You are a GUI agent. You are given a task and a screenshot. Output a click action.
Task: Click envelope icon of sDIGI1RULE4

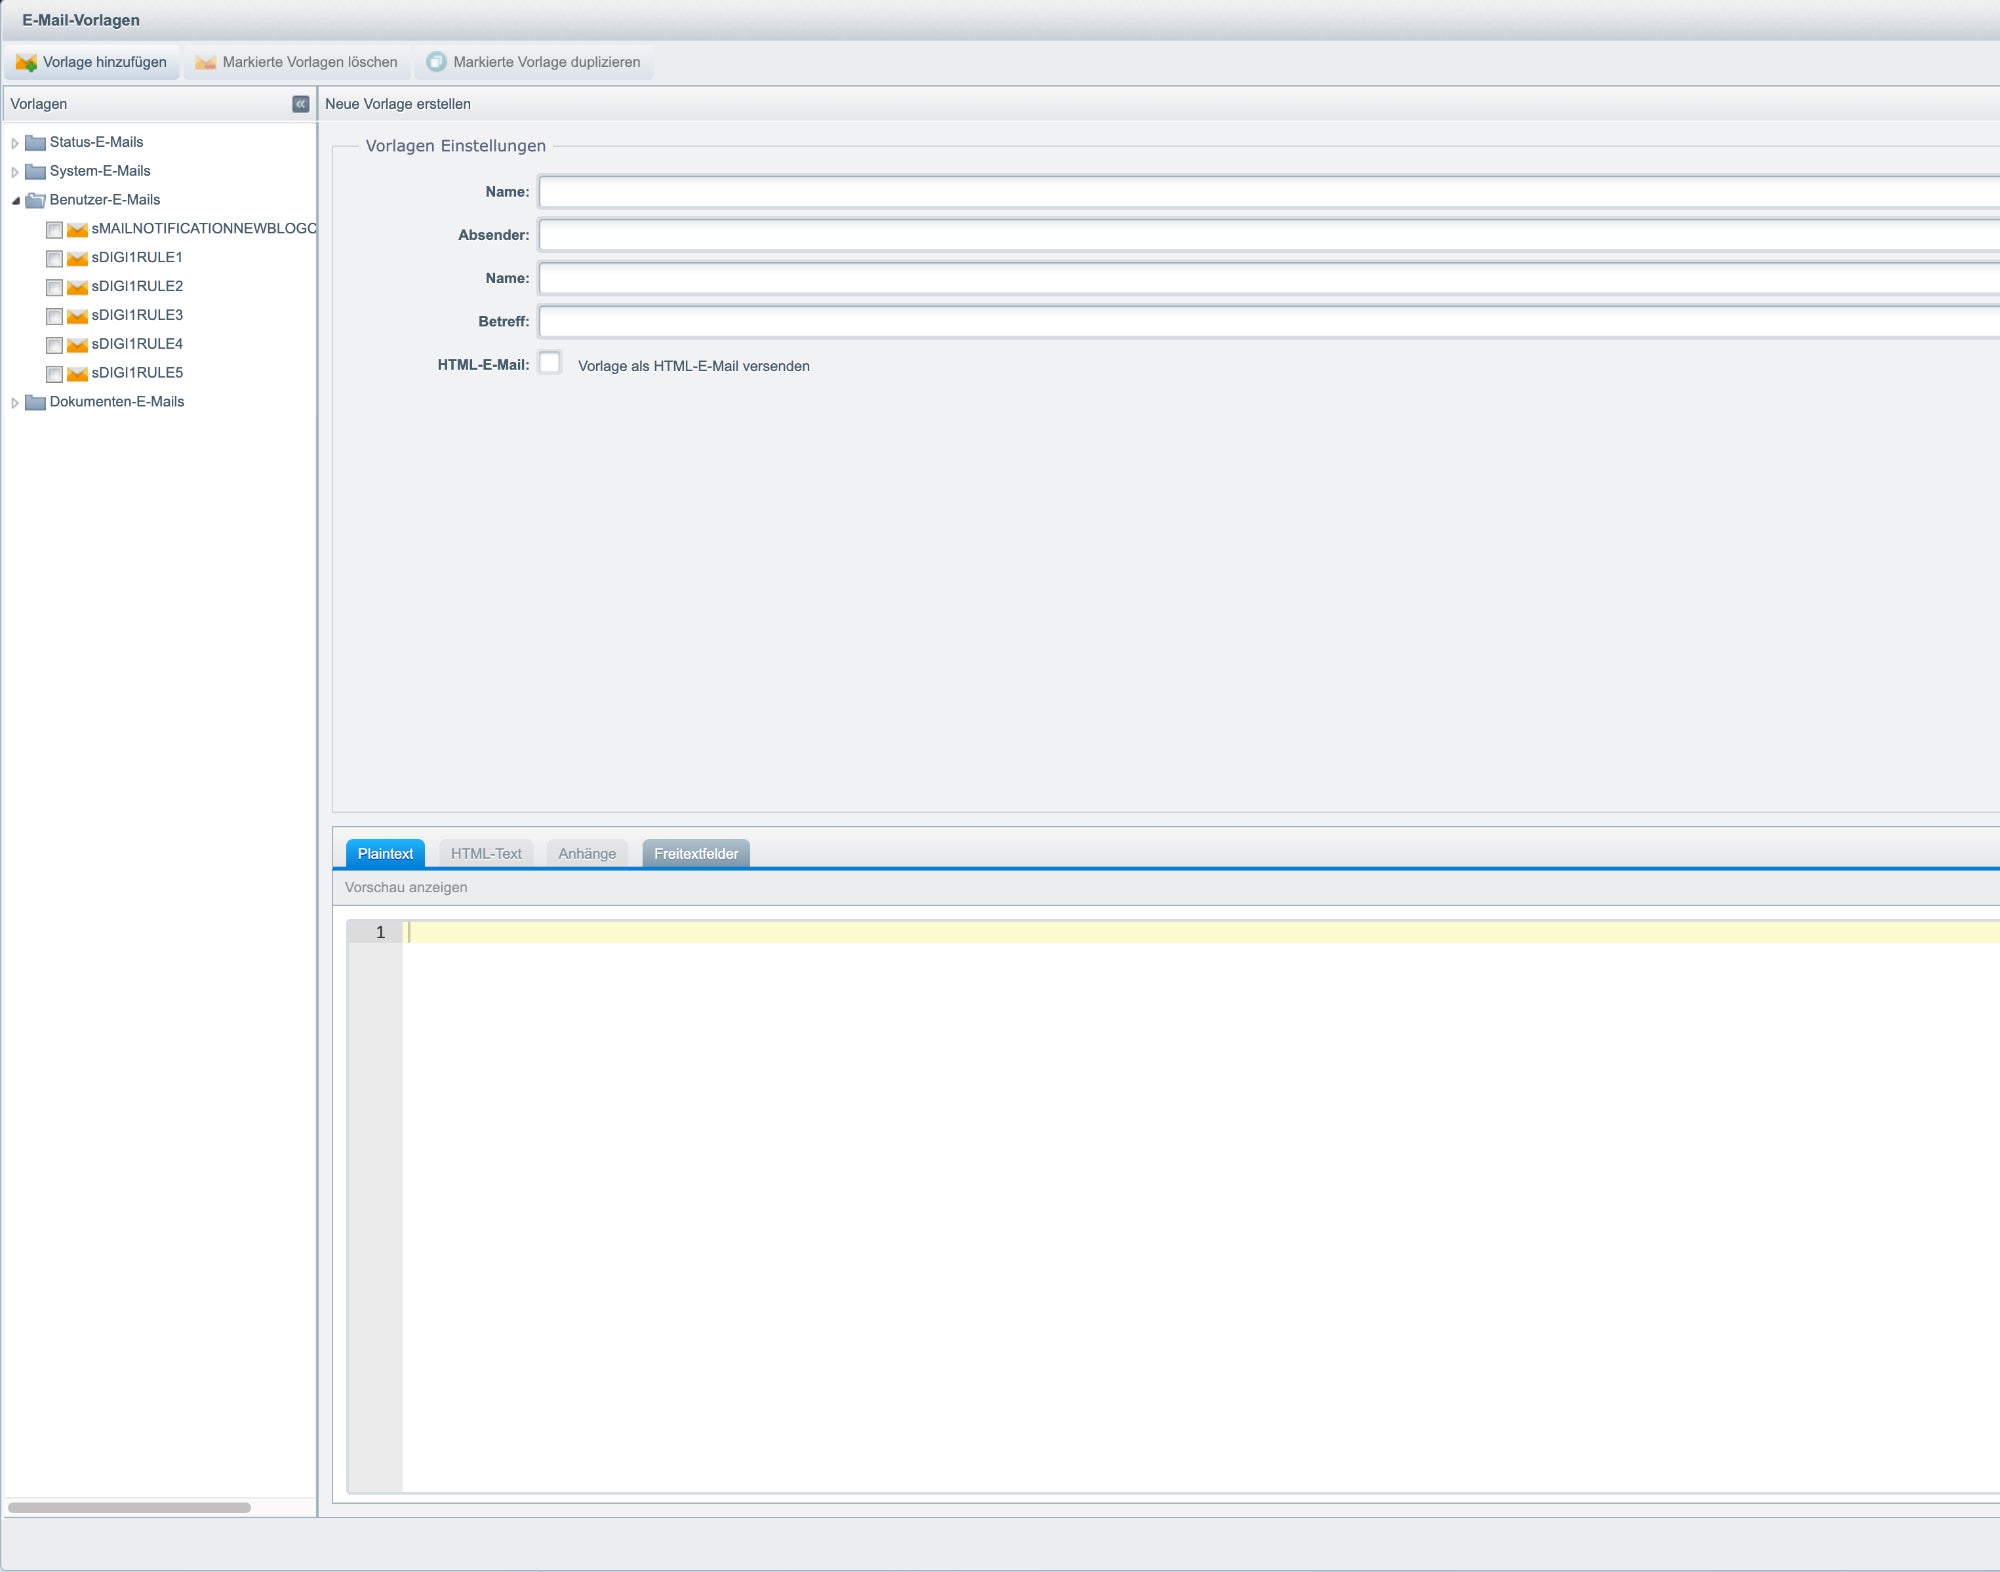click(77, 345)
